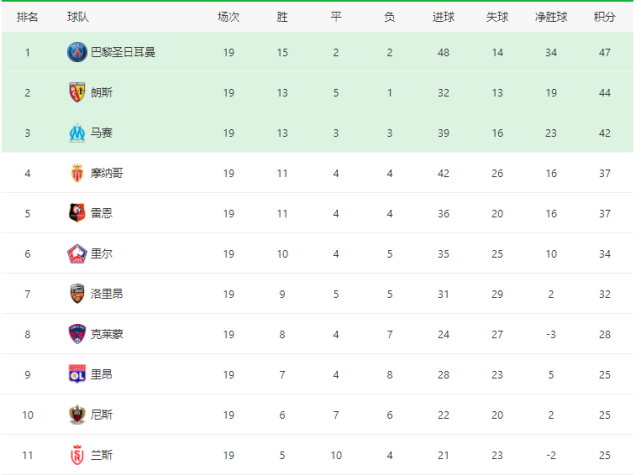
Task: Click the Lorient (洛里昂) team crest
Action: click(77, 294)
